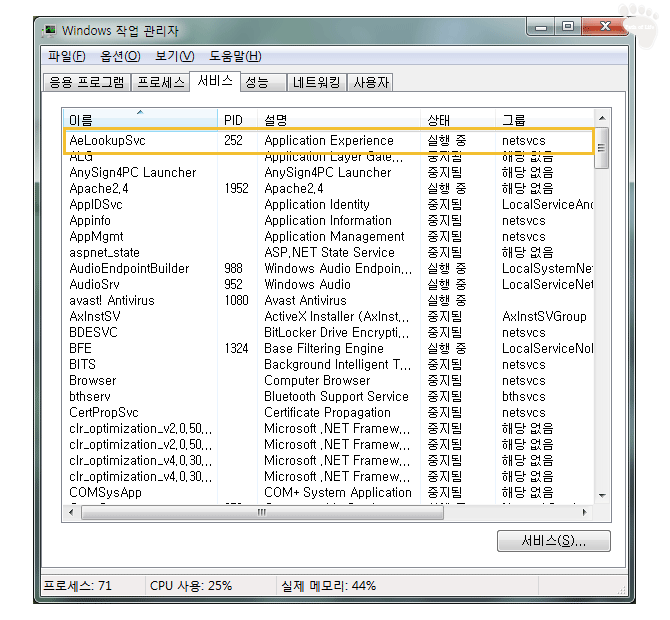Screen dimensions: 670x620
Task: Sort by the 그룹 column header
Action: tap(544, 120)
